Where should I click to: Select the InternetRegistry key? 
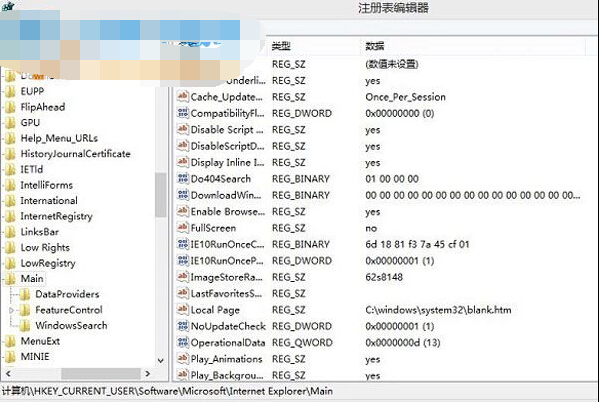[x=56, y=217]
